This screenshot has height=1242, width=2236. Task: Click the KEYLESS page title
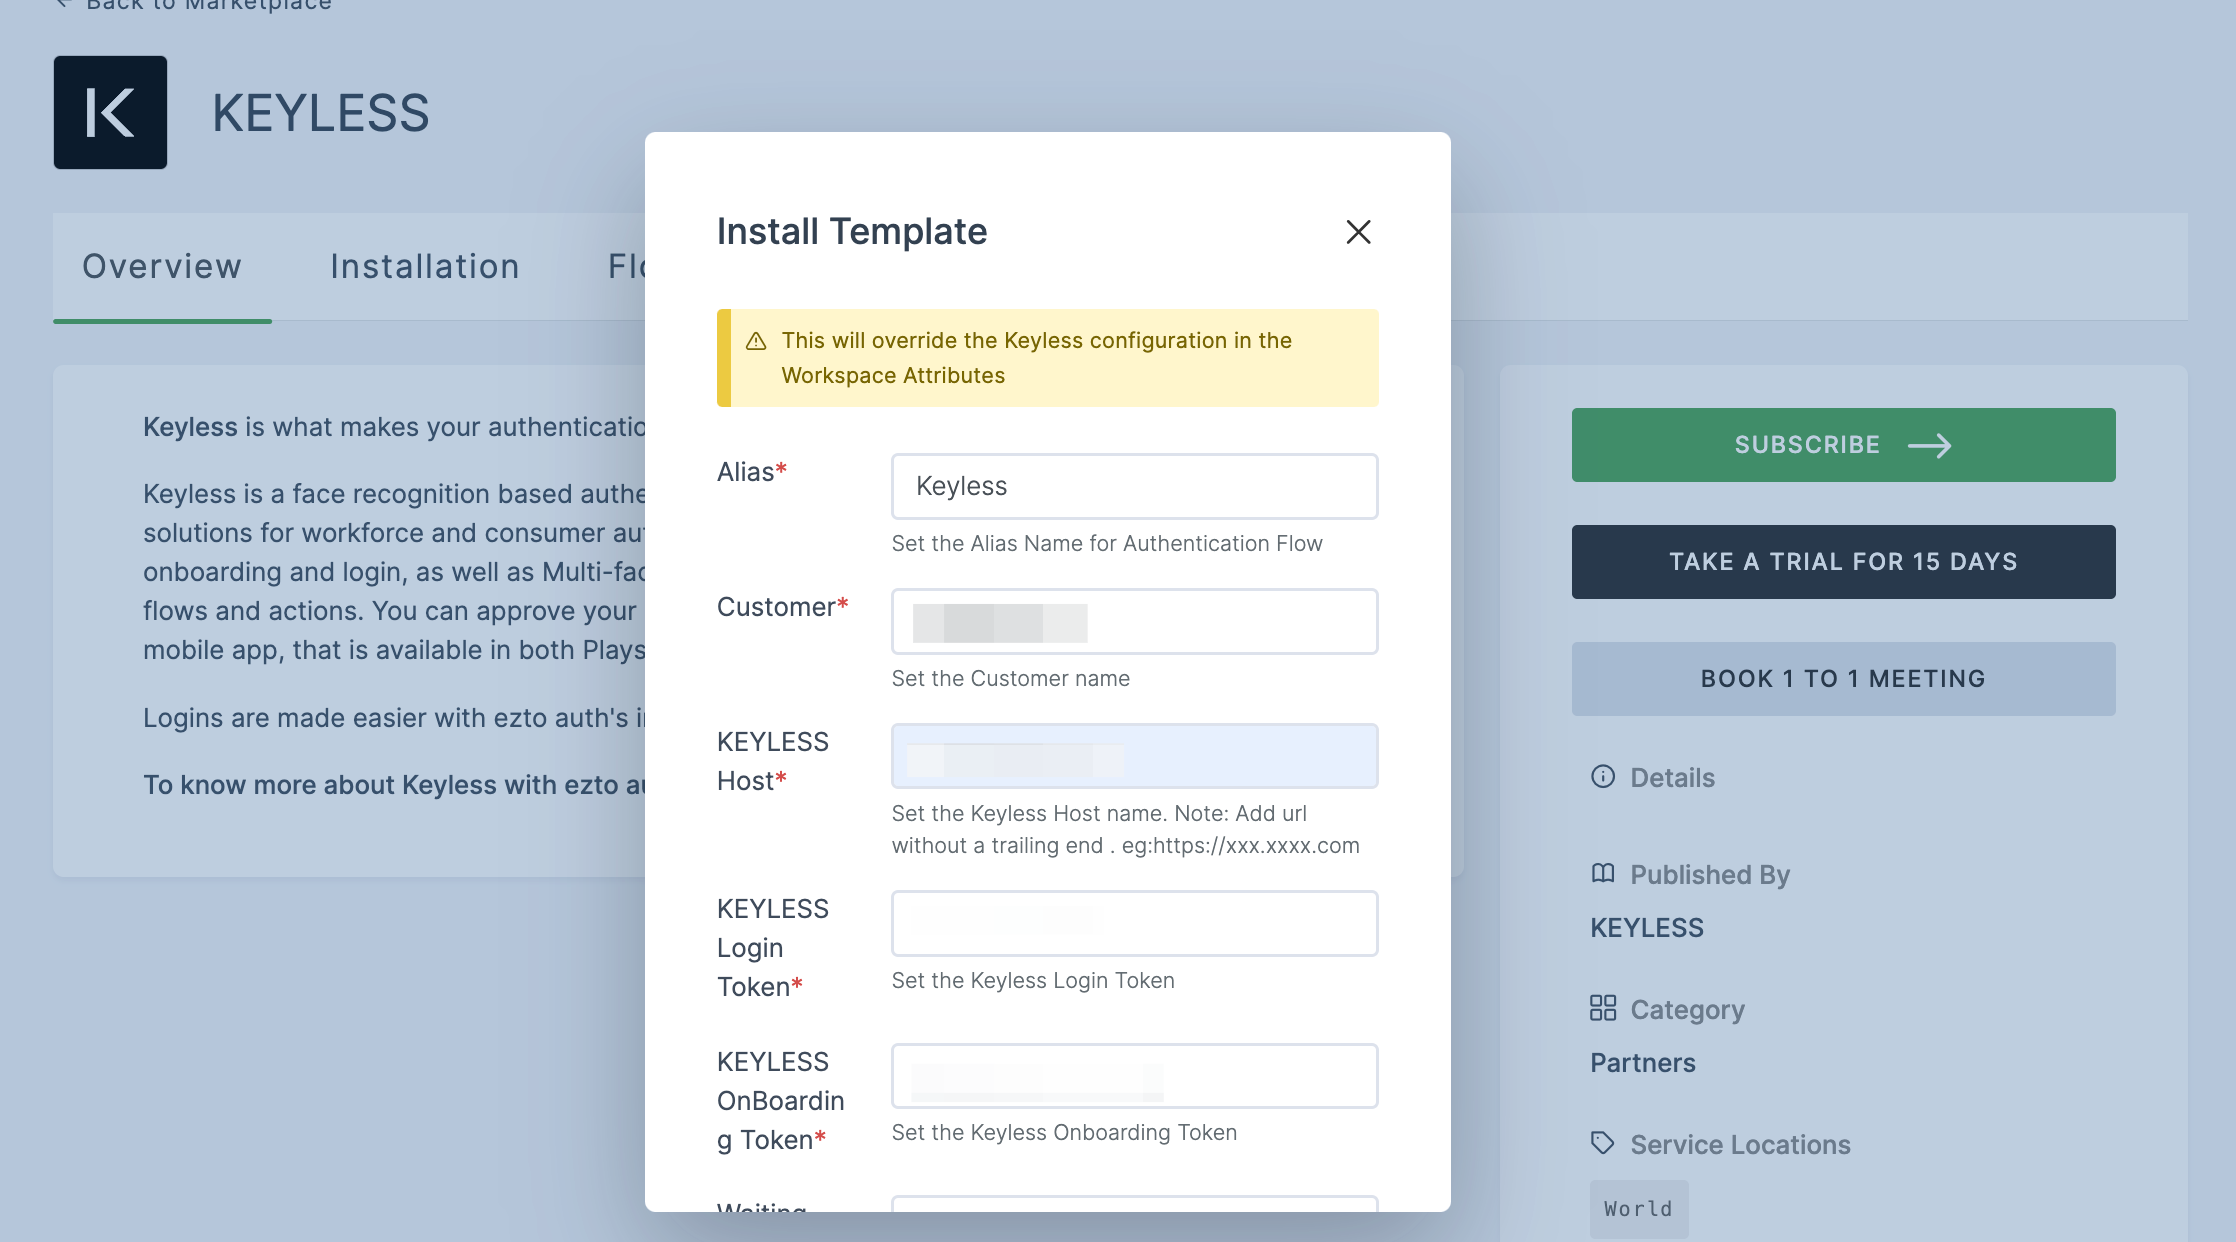(321, 113)
